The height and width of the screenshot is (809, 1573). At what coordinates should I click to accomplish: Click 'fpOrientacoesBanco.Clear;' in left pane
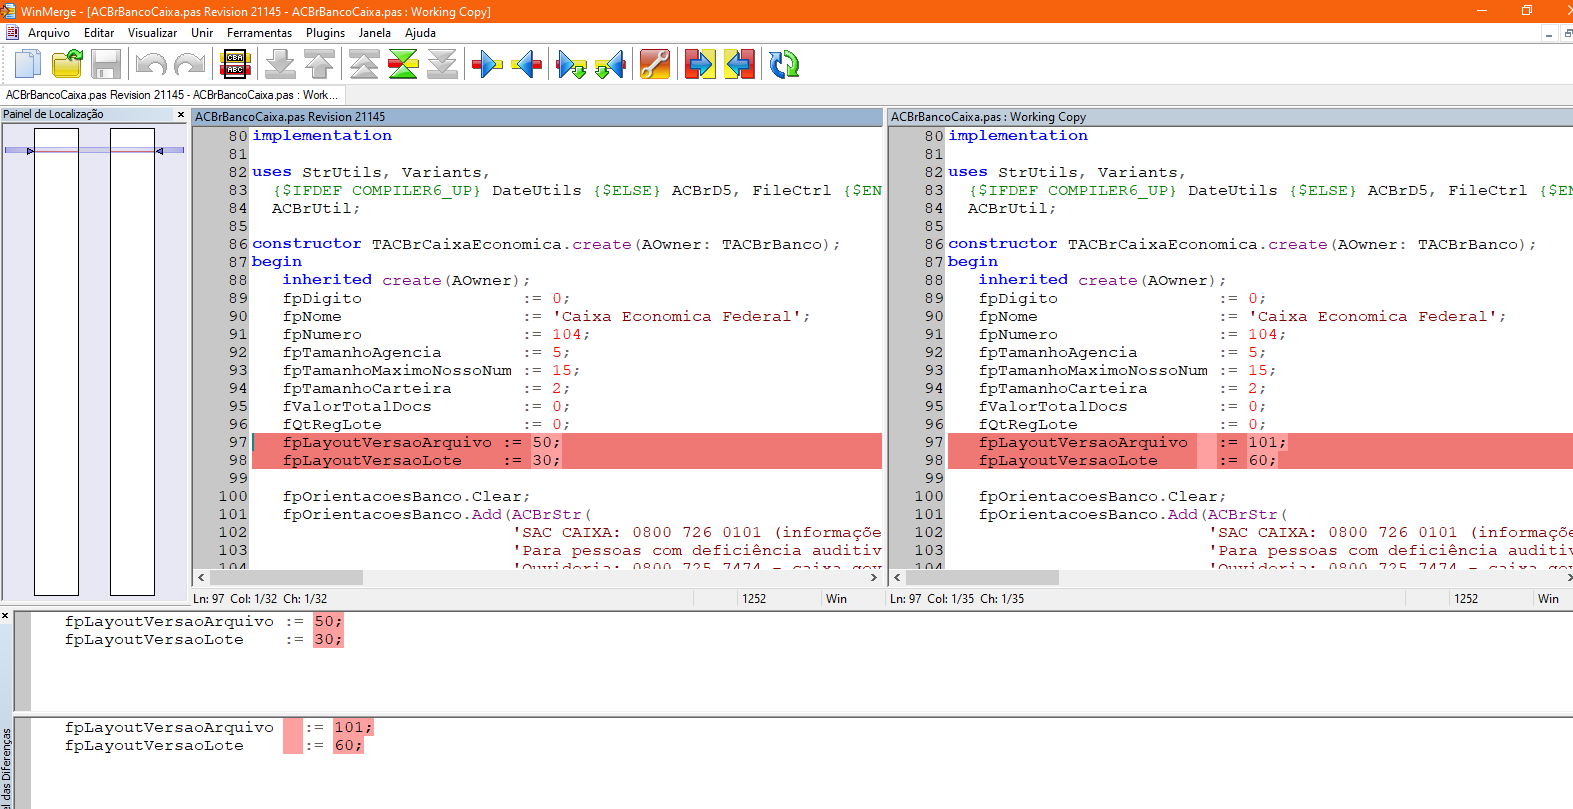pos(406,497)
